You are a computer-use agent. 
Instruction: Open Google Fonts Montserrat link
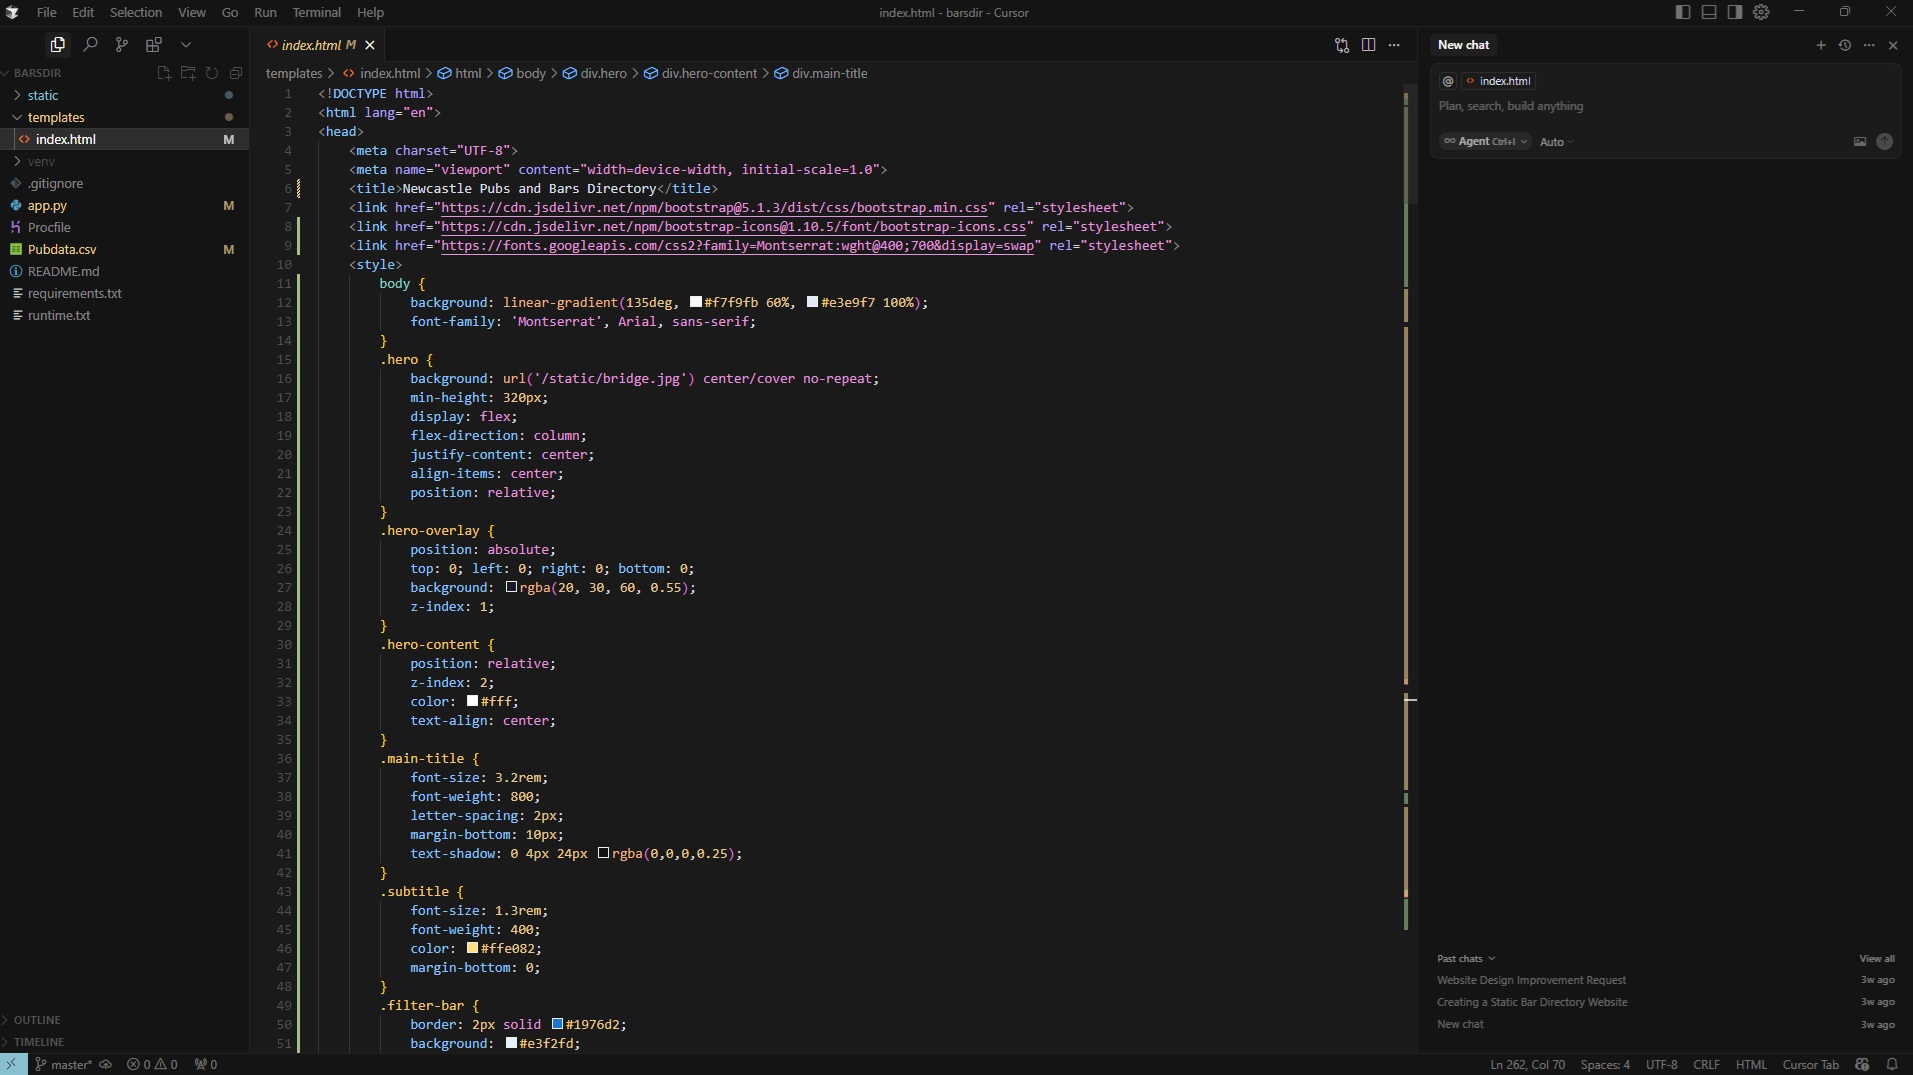(737, 245)
